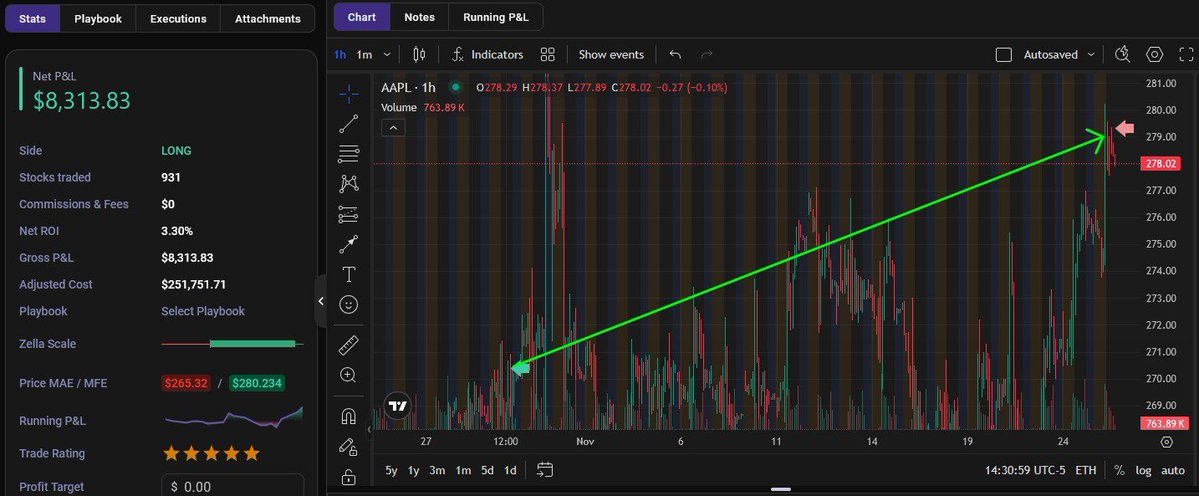Set chart range to 5d
The width and height of the screenshot is (1199, 496).
pos(487,471)
